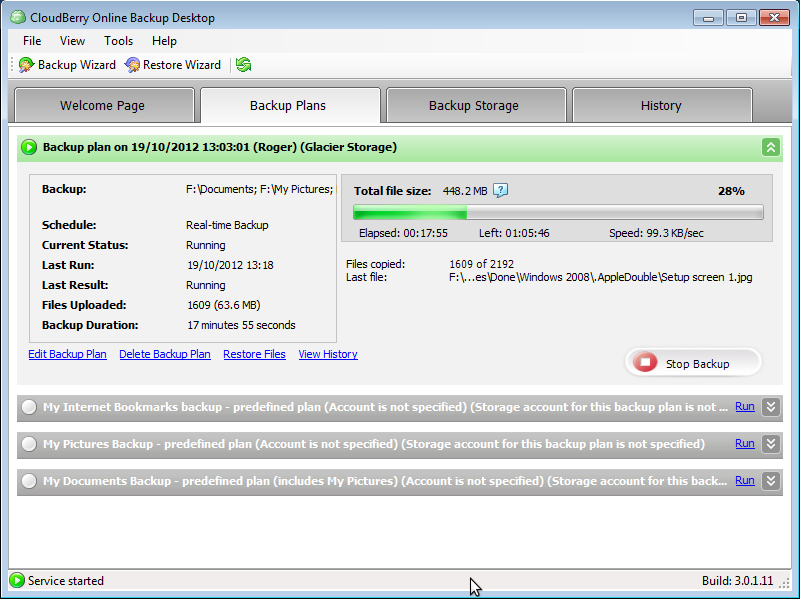The width and height of the screenshot is (800, 599).
Task: Minimize the CloudBerry window
Action: tap(708, 18)
